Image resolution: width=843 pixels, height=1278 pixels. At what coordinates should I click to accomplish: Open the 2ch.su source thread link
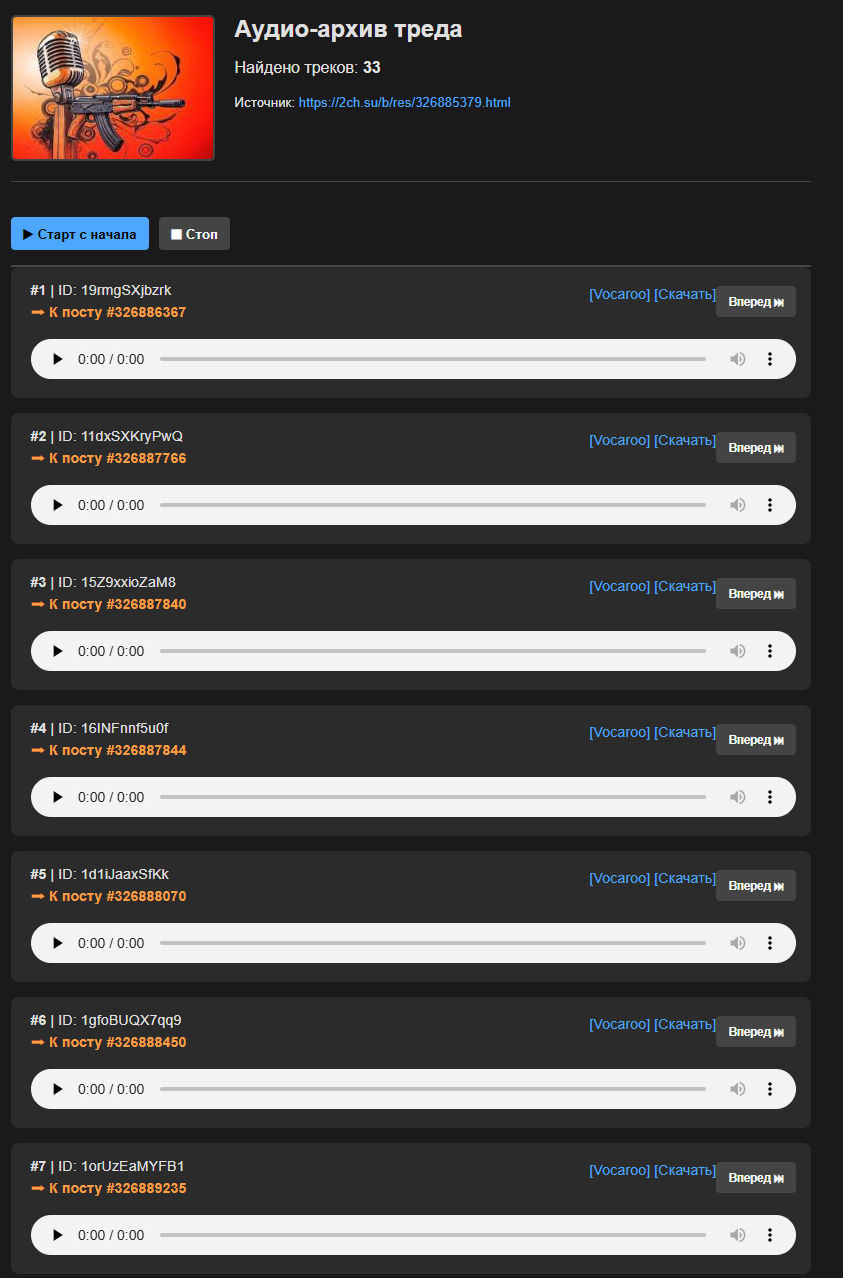404,103
